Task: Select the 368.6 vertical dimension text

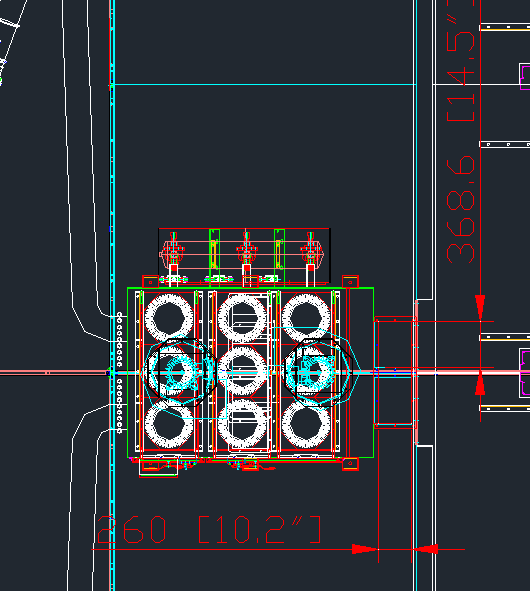Action: (461, 209)
